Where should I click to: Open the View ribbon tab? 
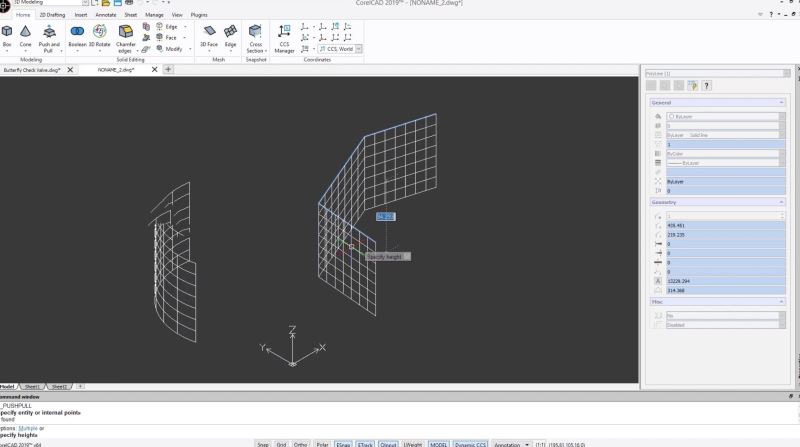[x=177, y=15]
